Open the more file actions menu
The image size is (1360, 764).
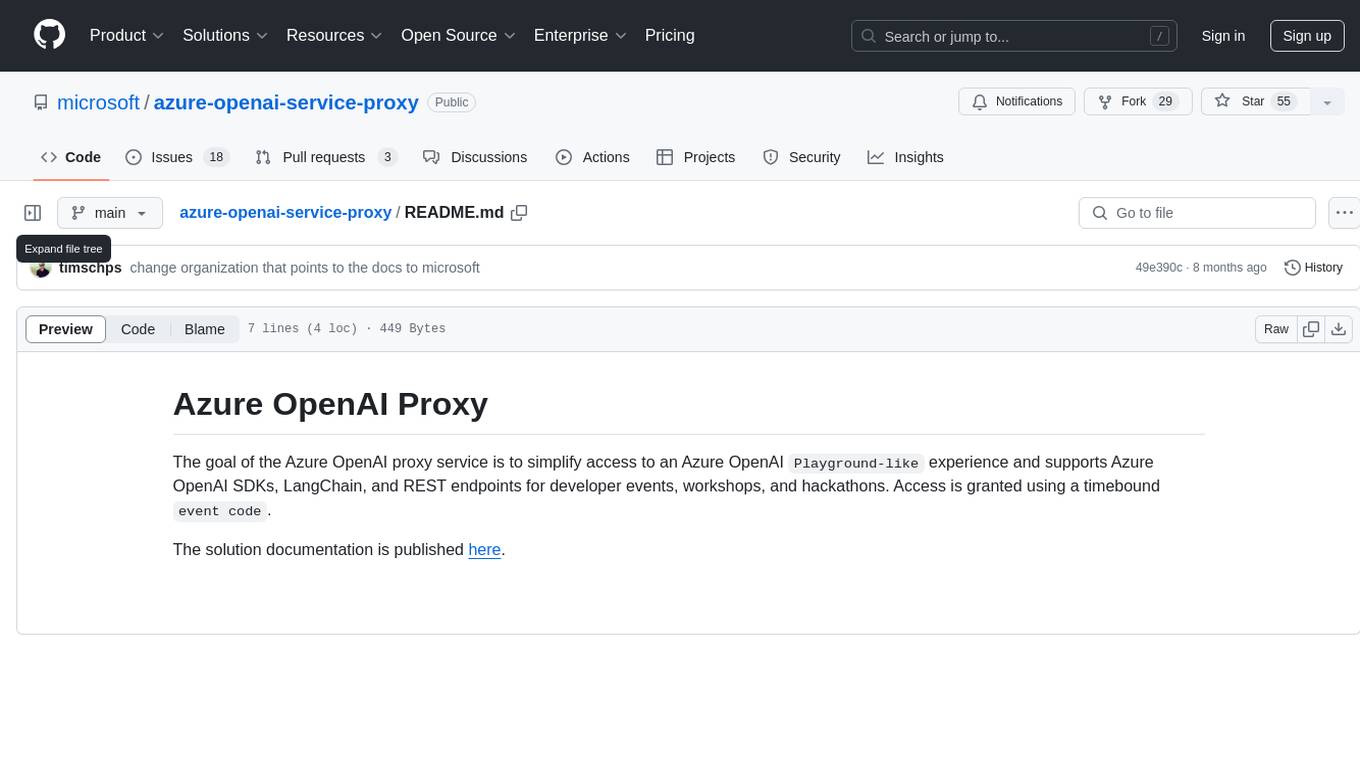point(1344,213)
